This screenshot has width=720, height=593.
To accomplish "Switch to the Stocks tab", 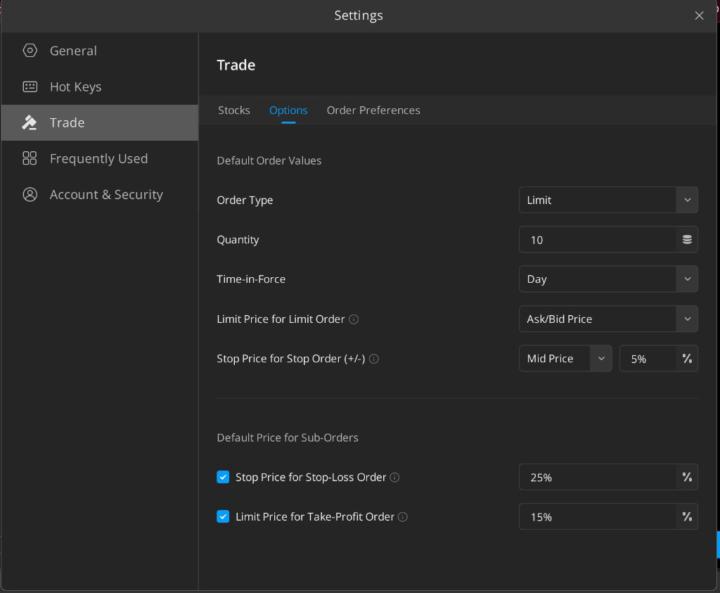I will pos(234,110).
